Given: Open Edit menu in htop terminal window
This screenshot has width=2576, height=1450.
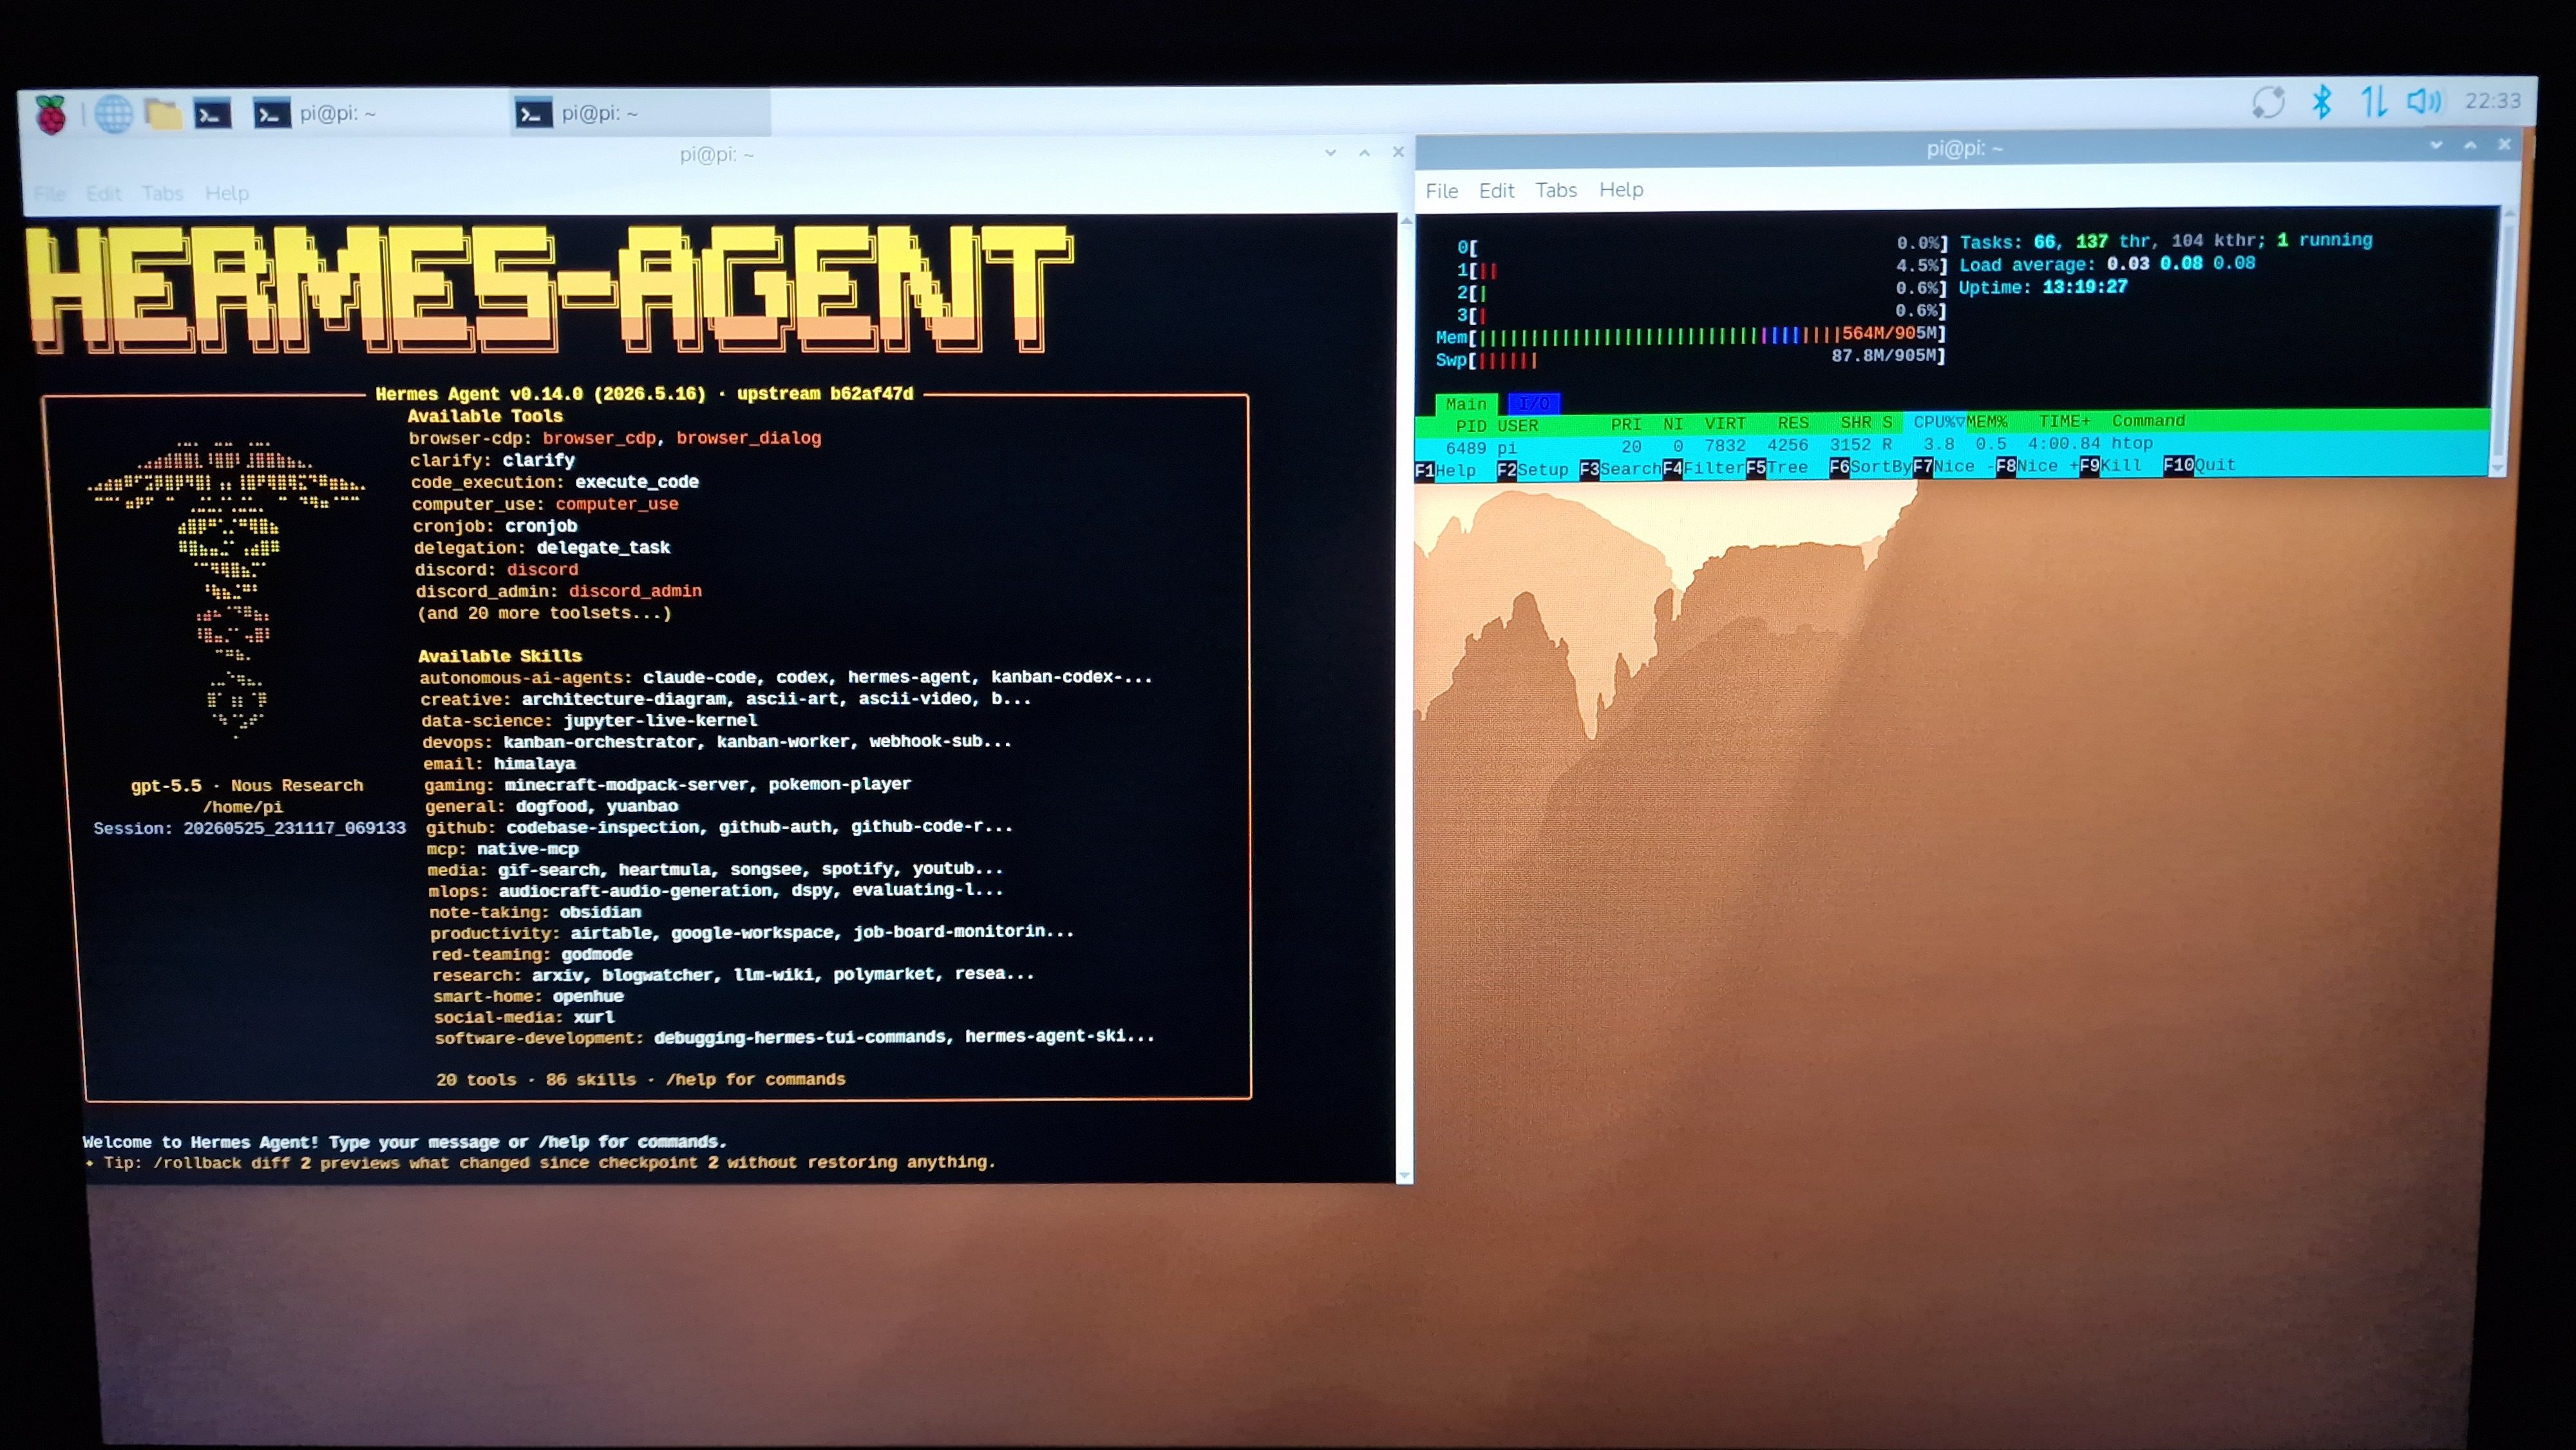Looking at the screenshot, I should coord(1496,190).
